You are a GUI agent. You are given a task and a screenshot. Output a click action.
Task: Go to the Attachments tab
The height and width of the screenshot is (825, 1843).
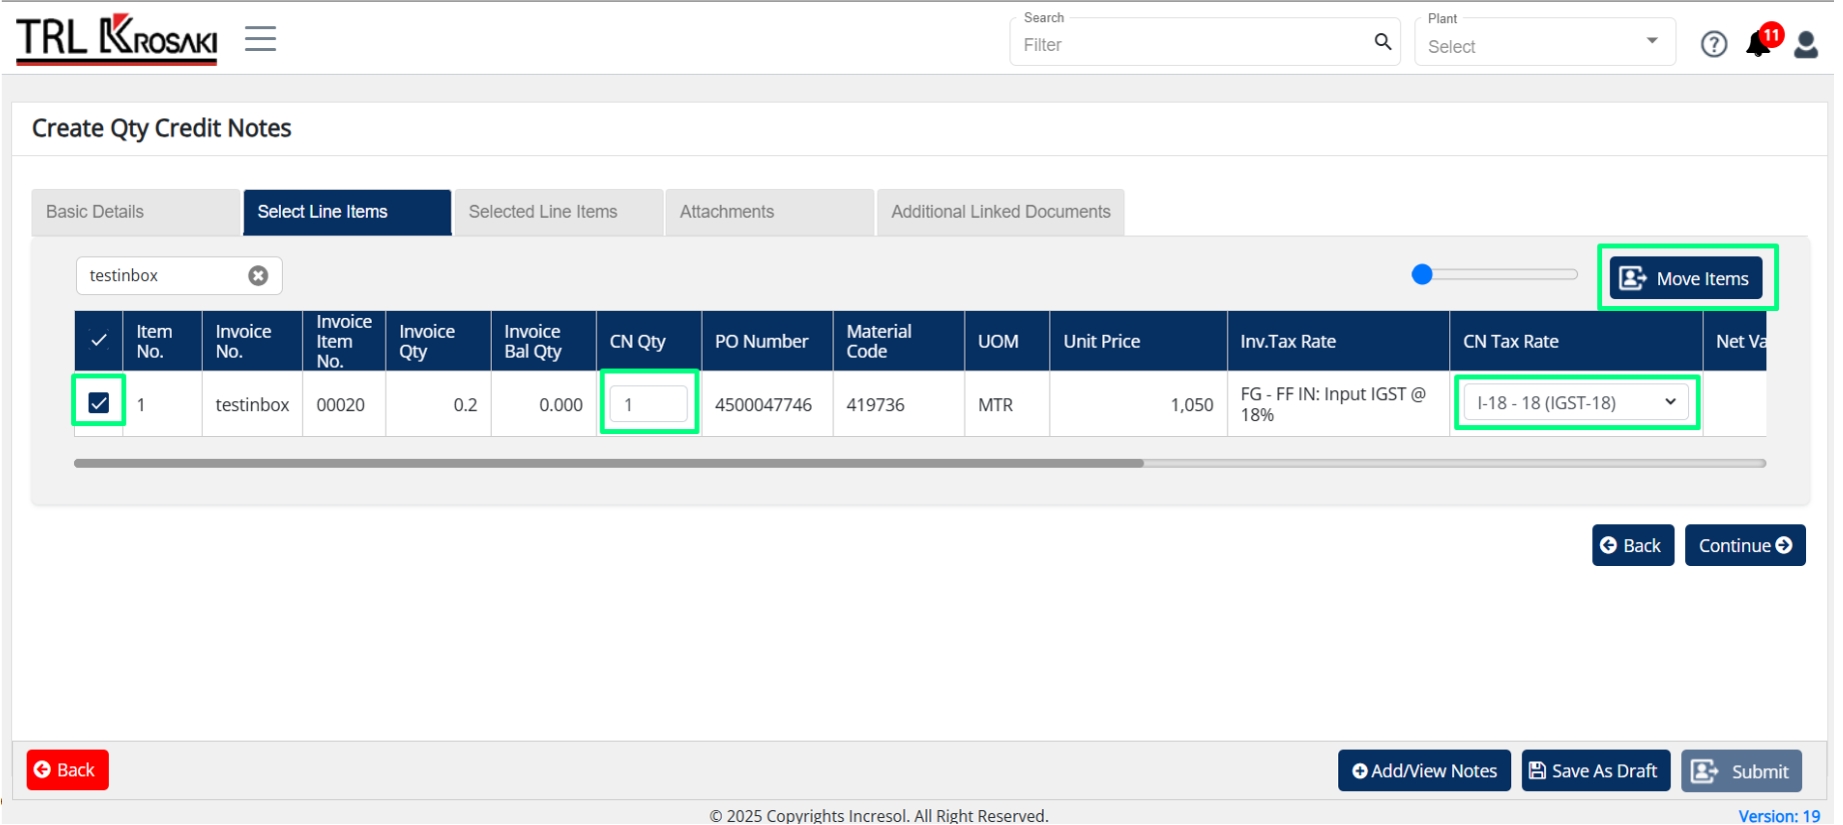point(770,212)
